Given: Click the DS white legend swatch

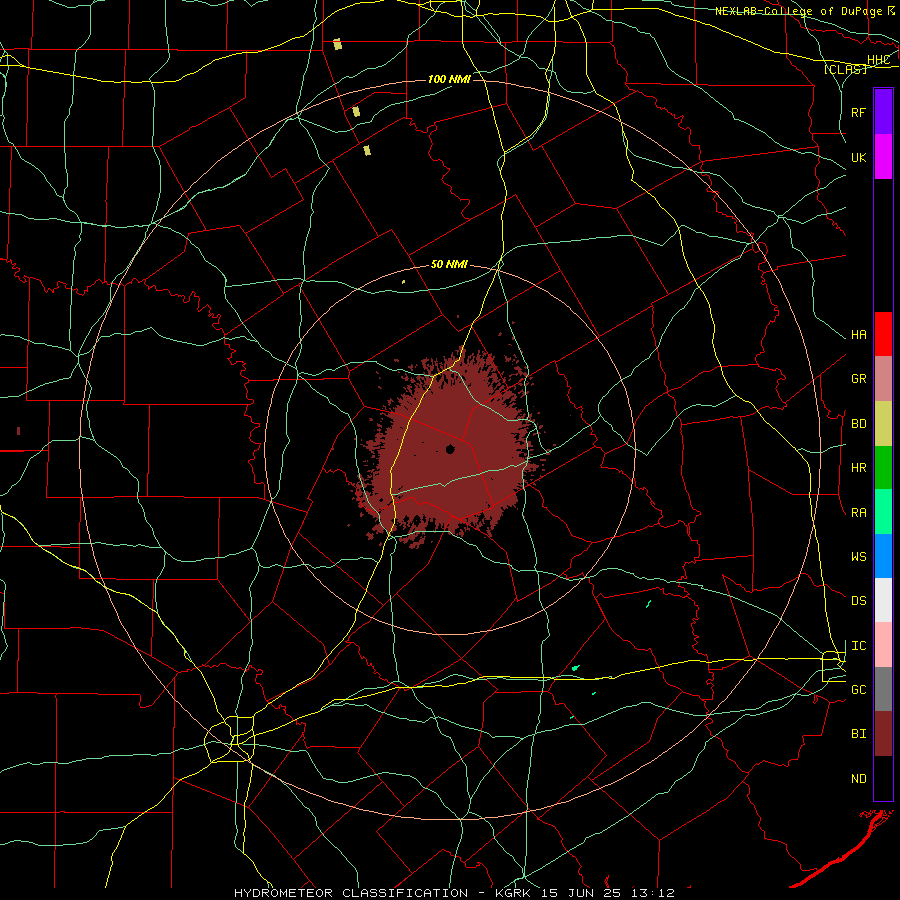Looking at the screenshot, I should click(883, 600).
